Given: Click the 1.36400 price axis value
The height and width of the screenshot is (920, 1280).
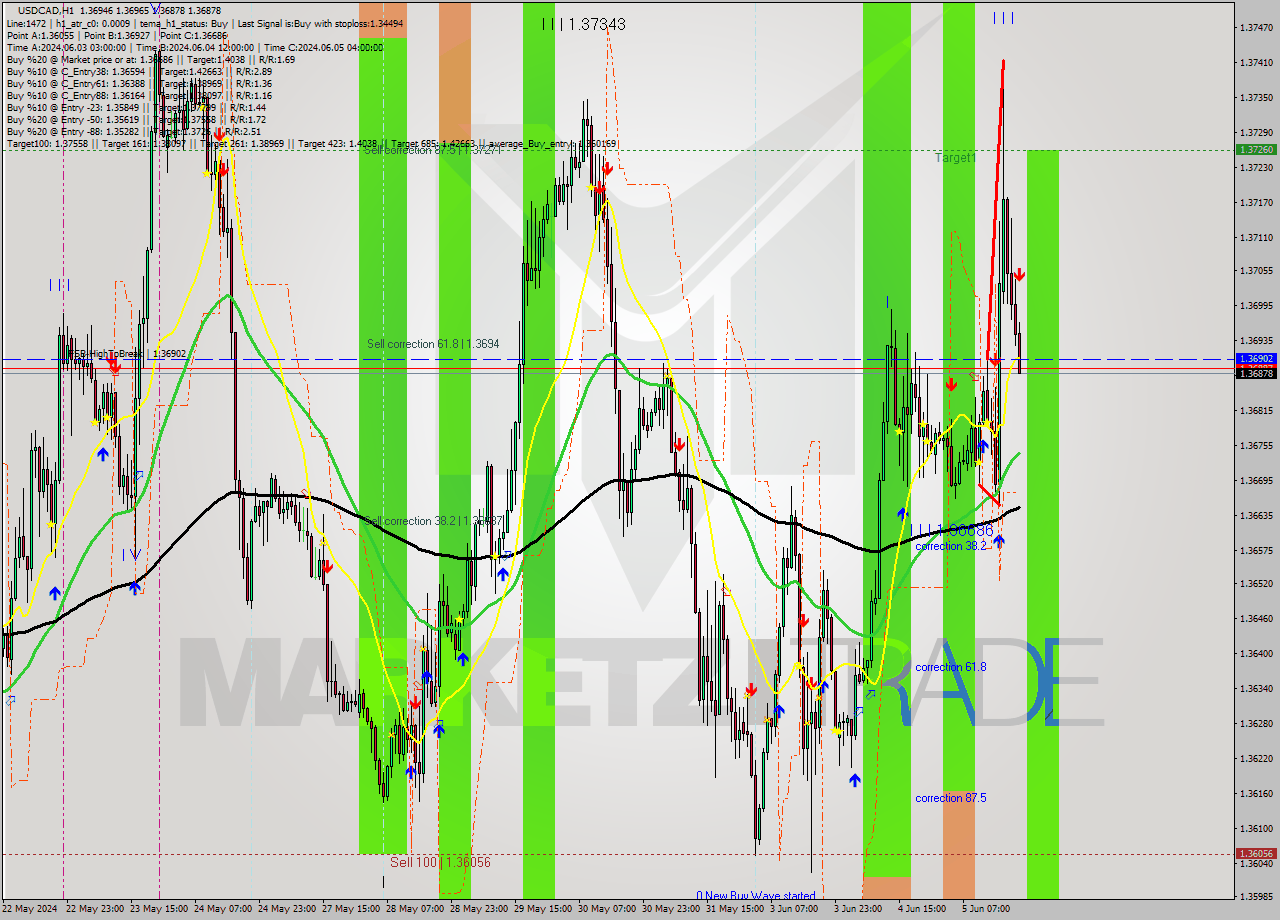Looking at the screenshot, I should [x=1256, y=653].
